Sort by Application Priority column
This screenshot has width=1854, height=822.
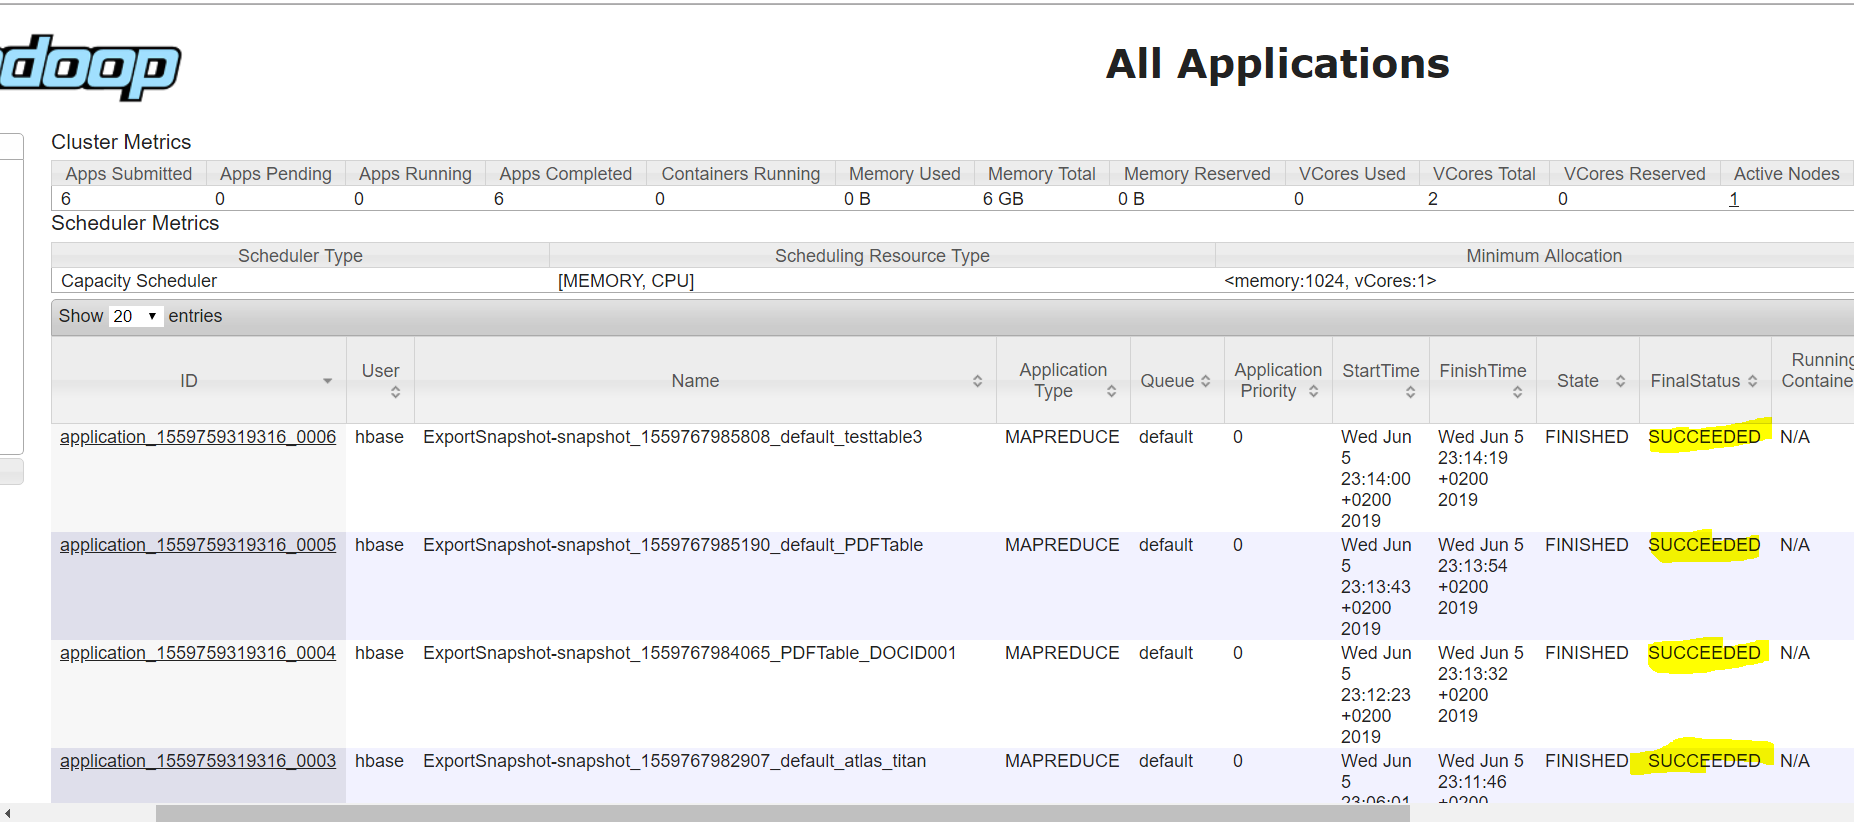1313,392
